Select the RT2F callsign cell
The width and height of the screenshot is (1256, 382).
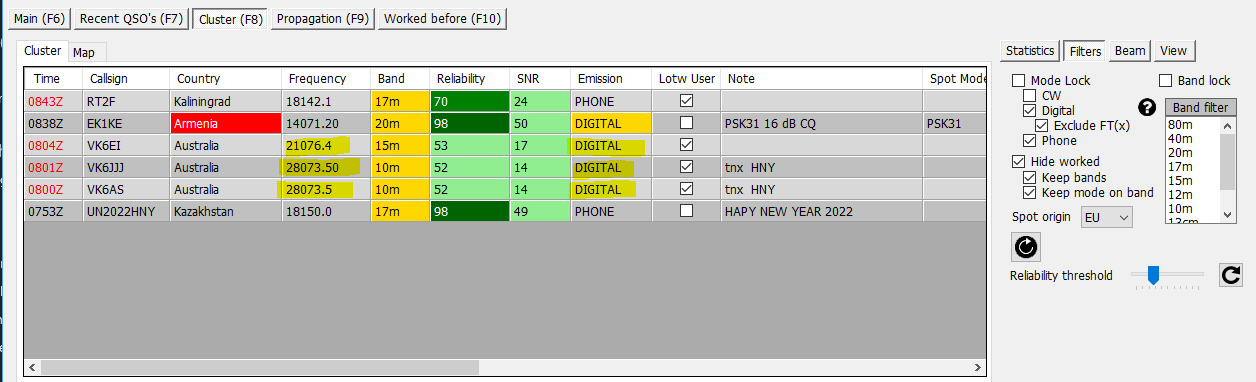point(126,101)
